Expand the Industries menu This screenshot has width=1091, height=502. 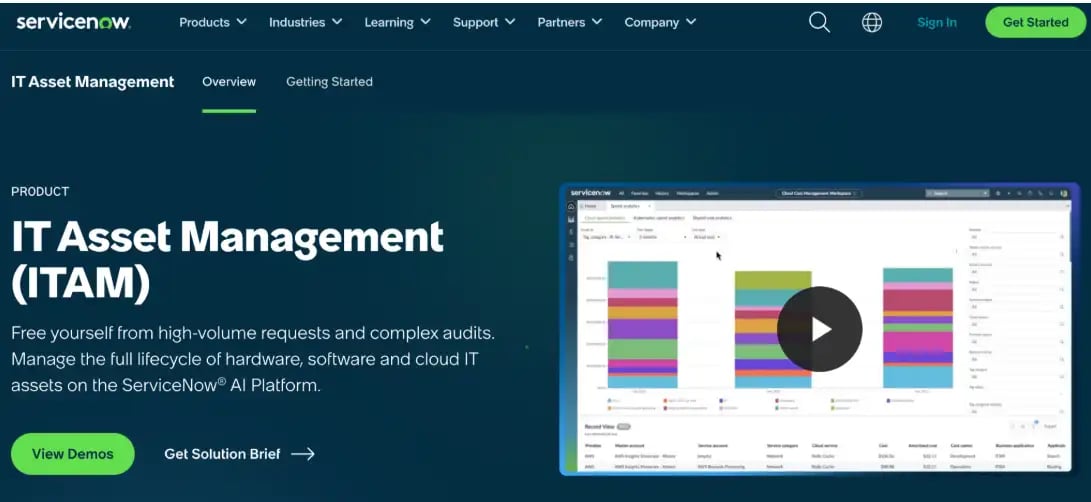click(305, 22)
